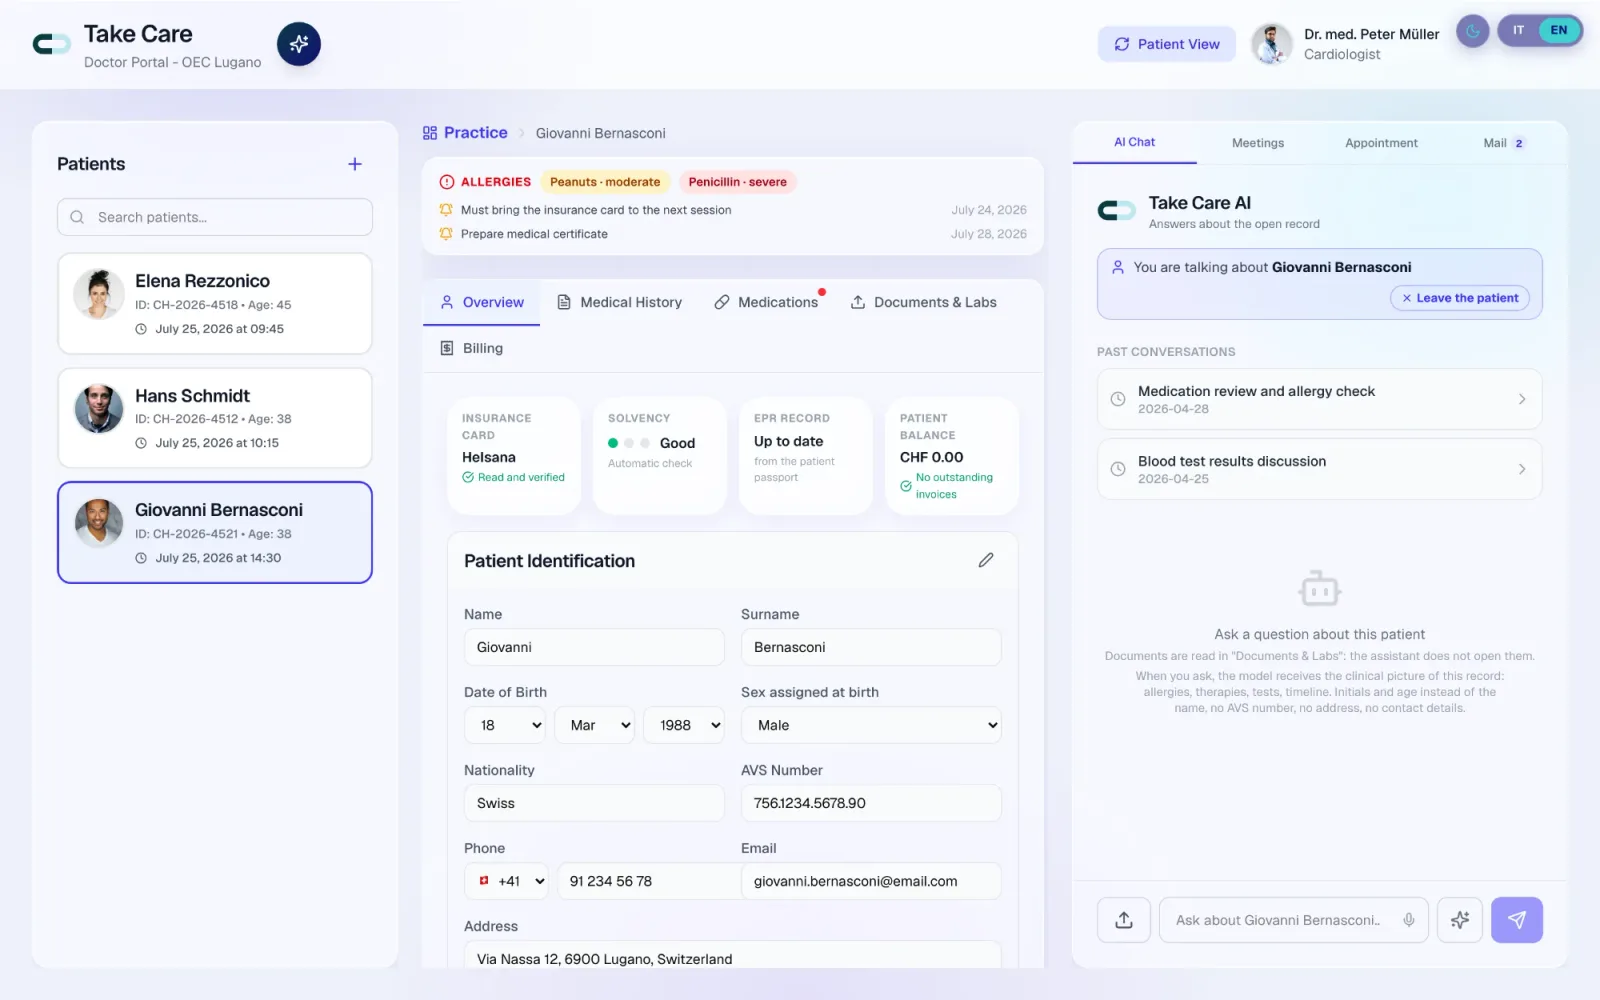
Task: Open the +41 phone country code dropdown
Action: [x=506, y=881]
